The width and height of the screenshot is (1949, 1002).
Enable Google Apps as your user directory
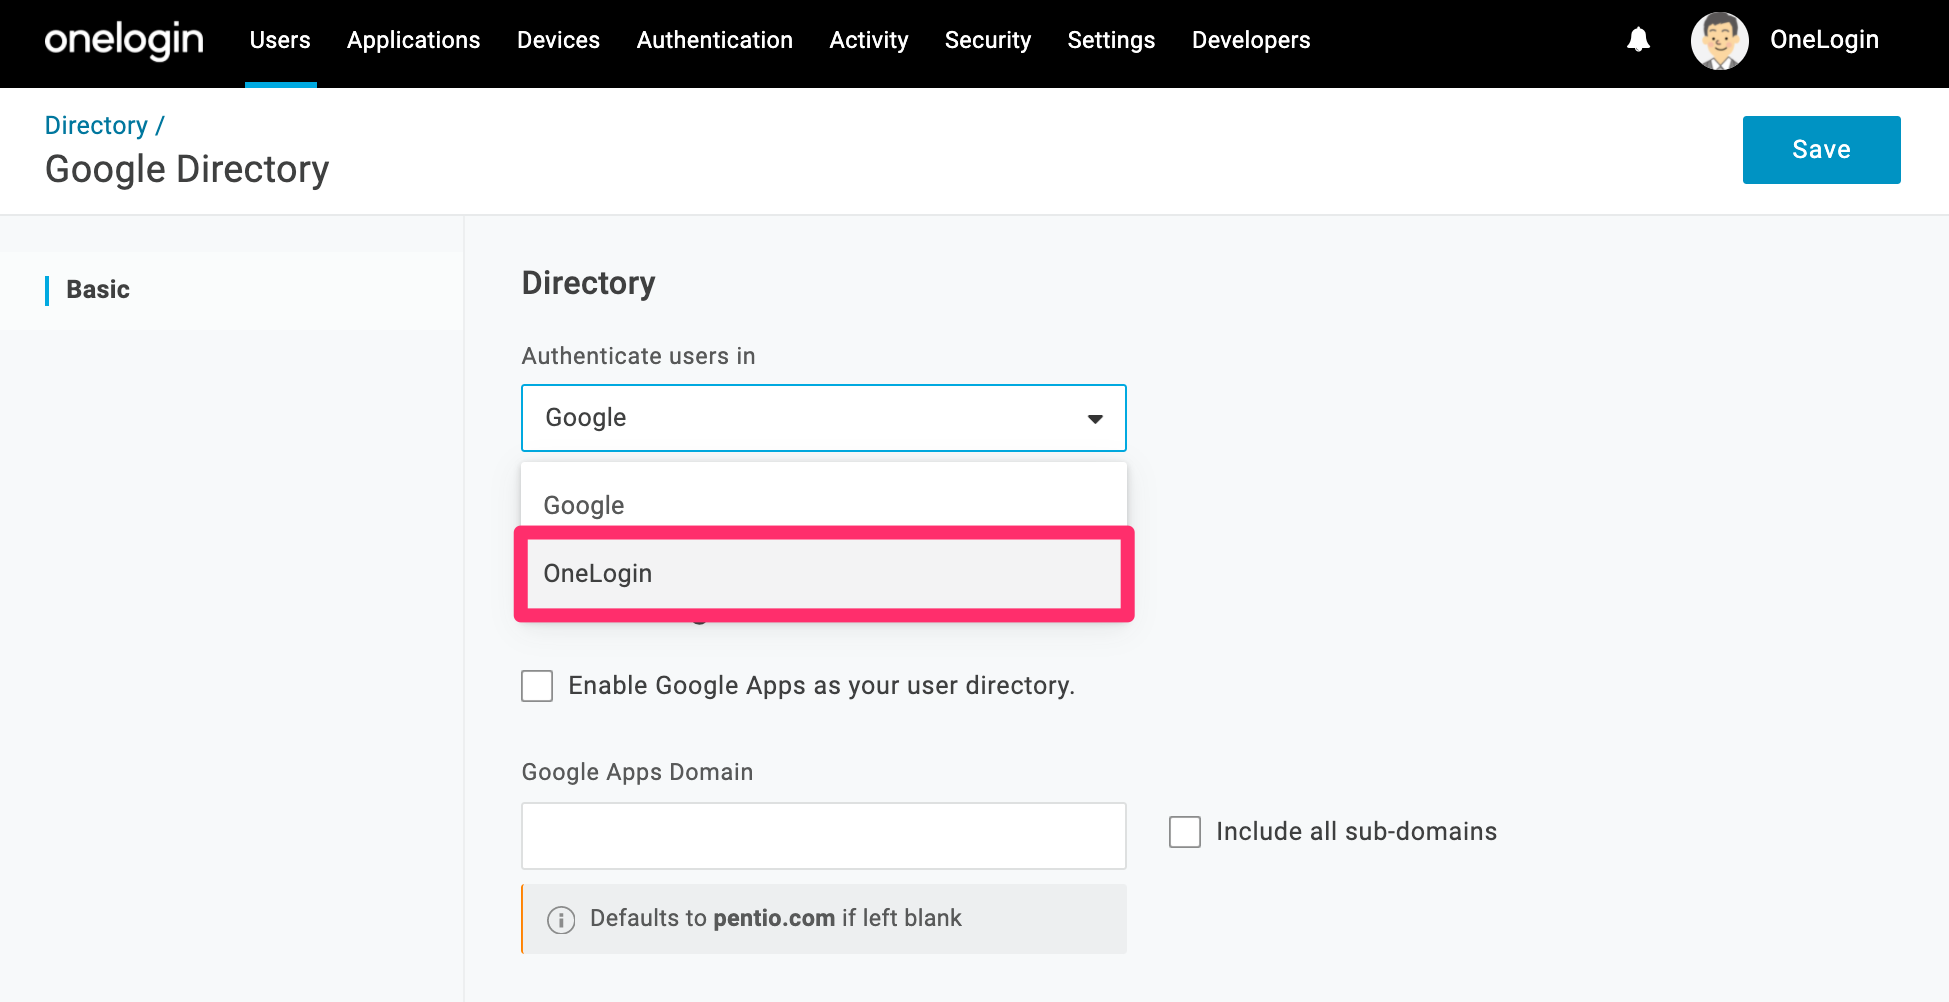[x=537, y=686]
